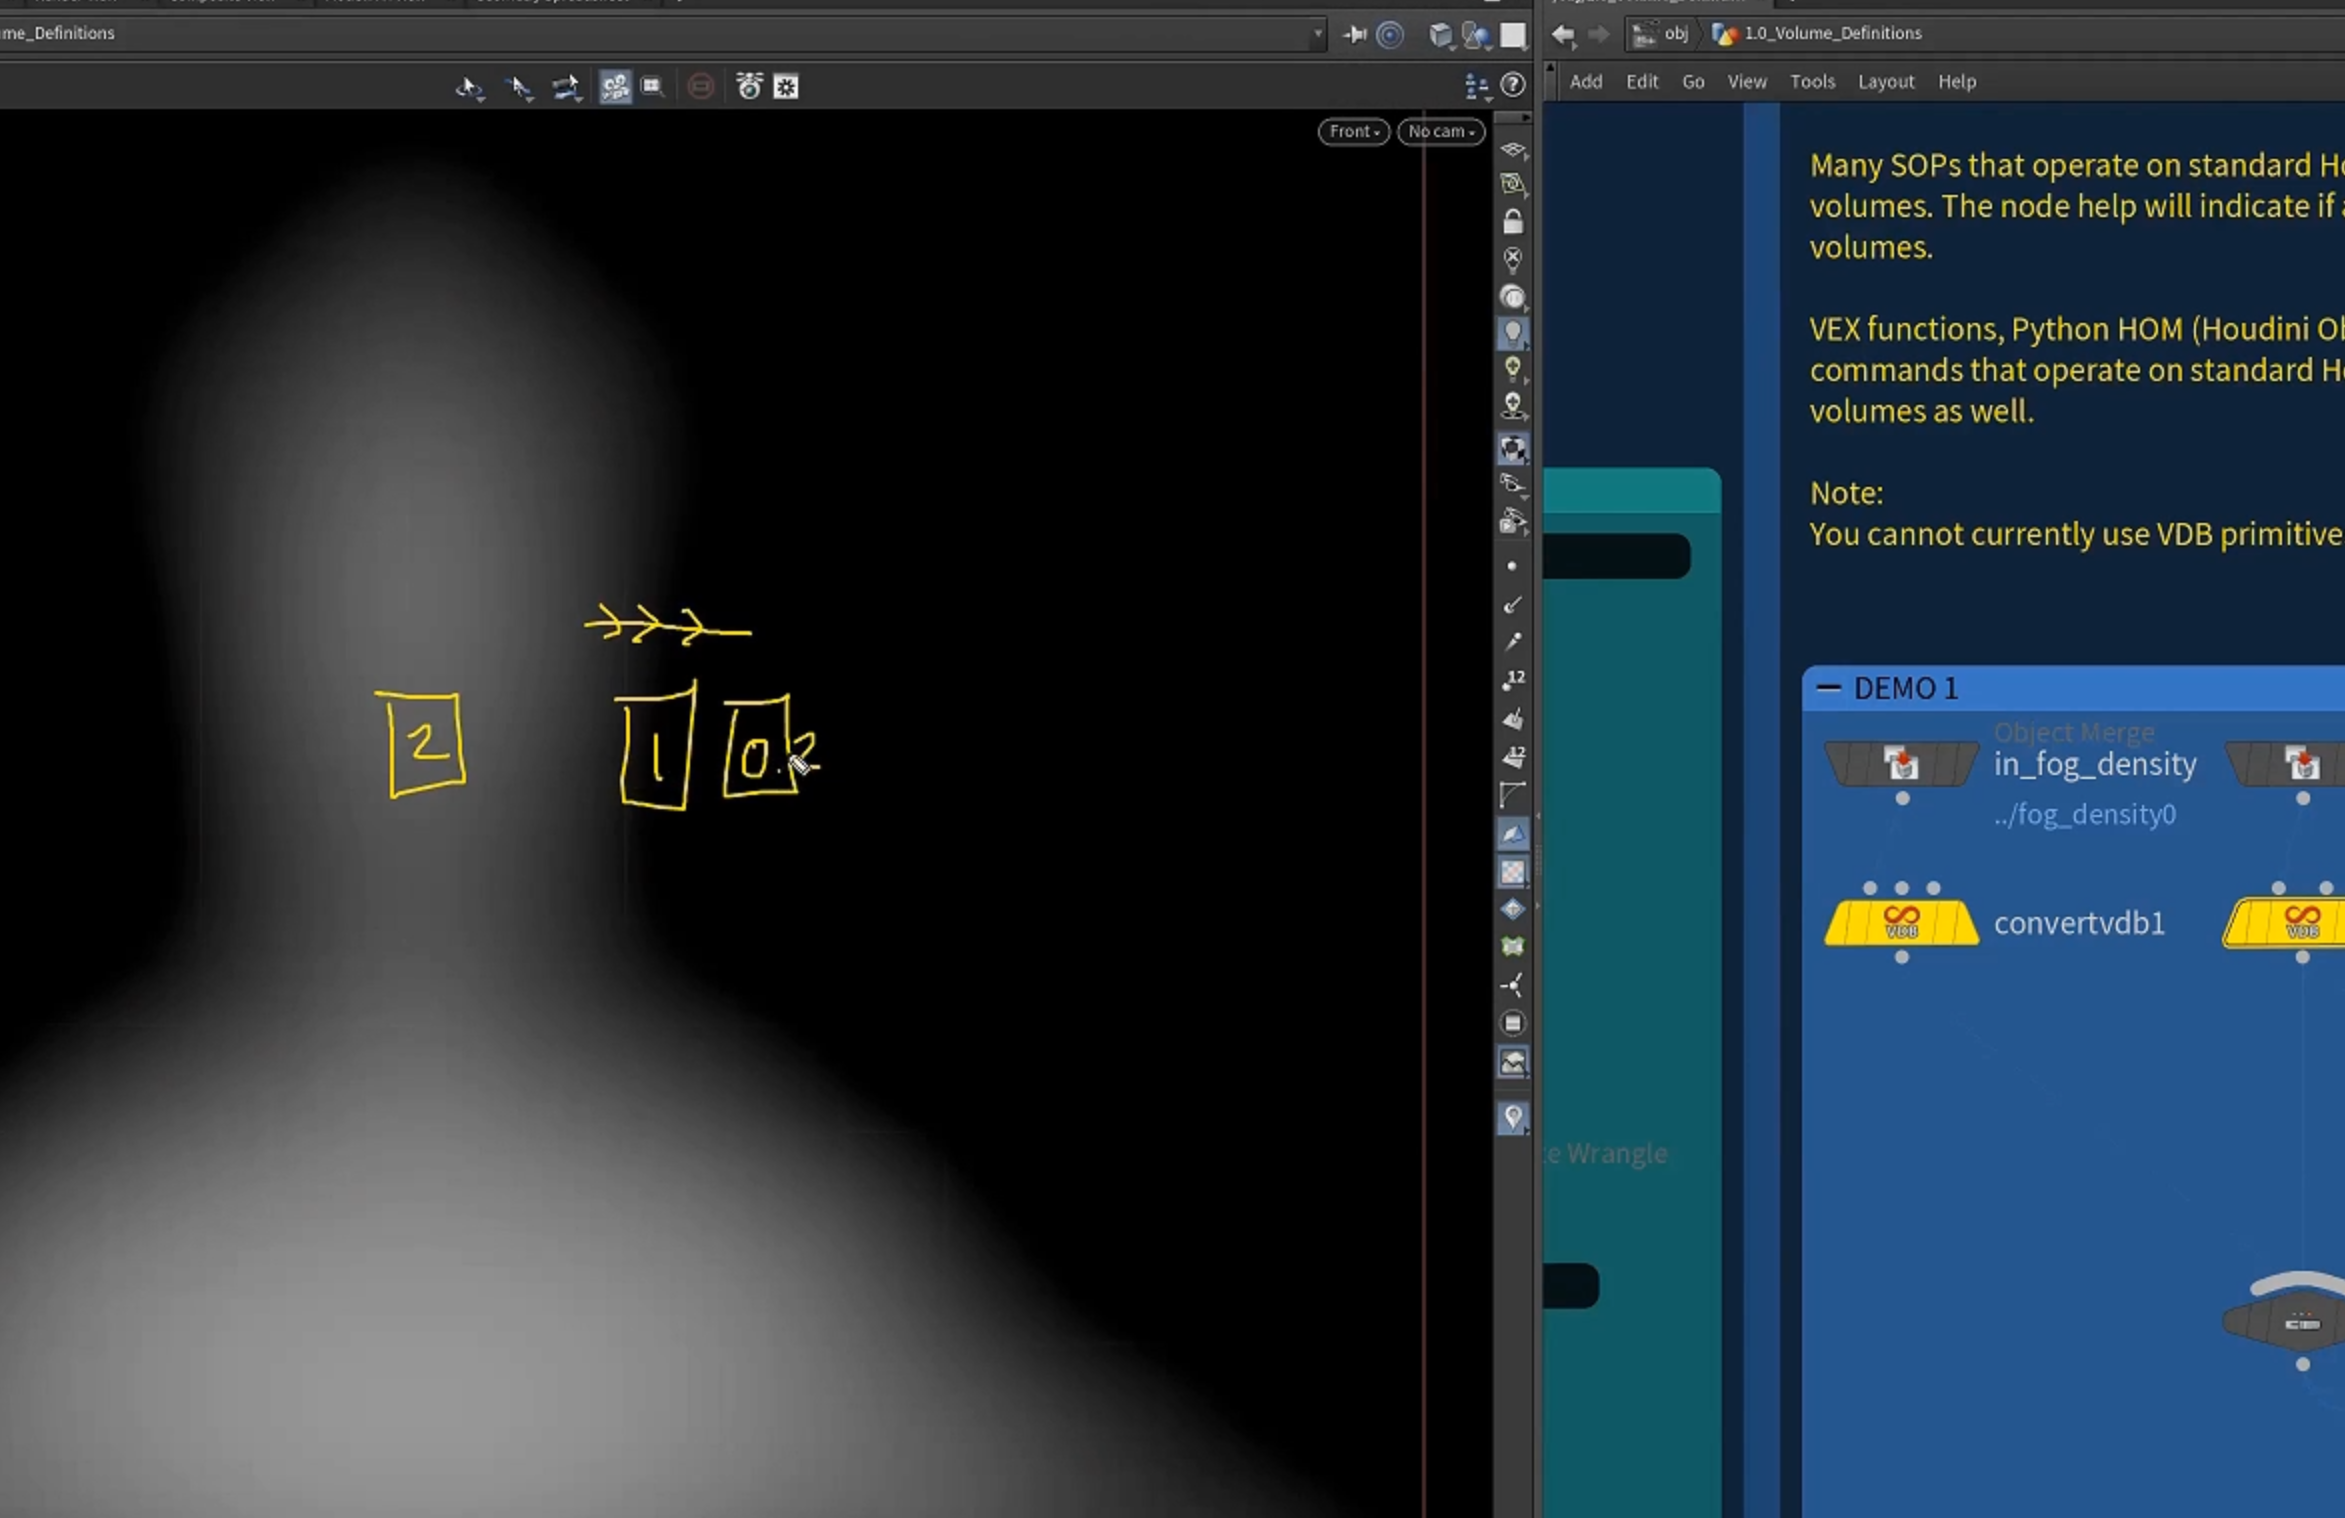
Task: Click the blue diamond display option icon
Action: 1513,909
